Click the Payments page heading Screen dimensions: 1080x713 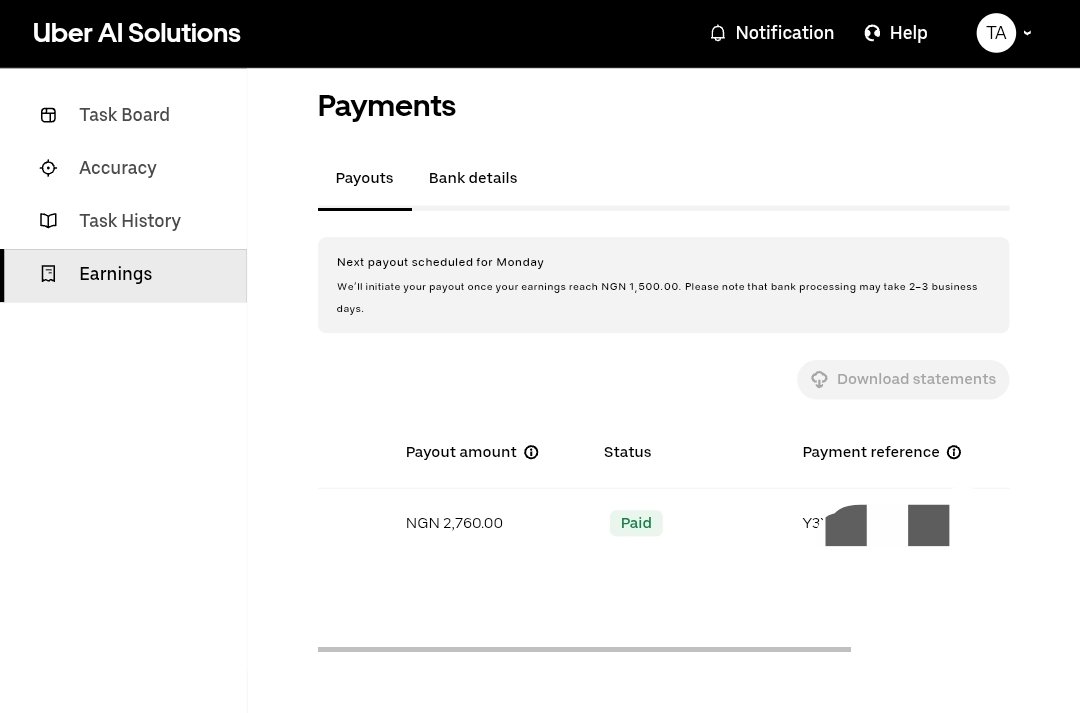tap(386, 107)
